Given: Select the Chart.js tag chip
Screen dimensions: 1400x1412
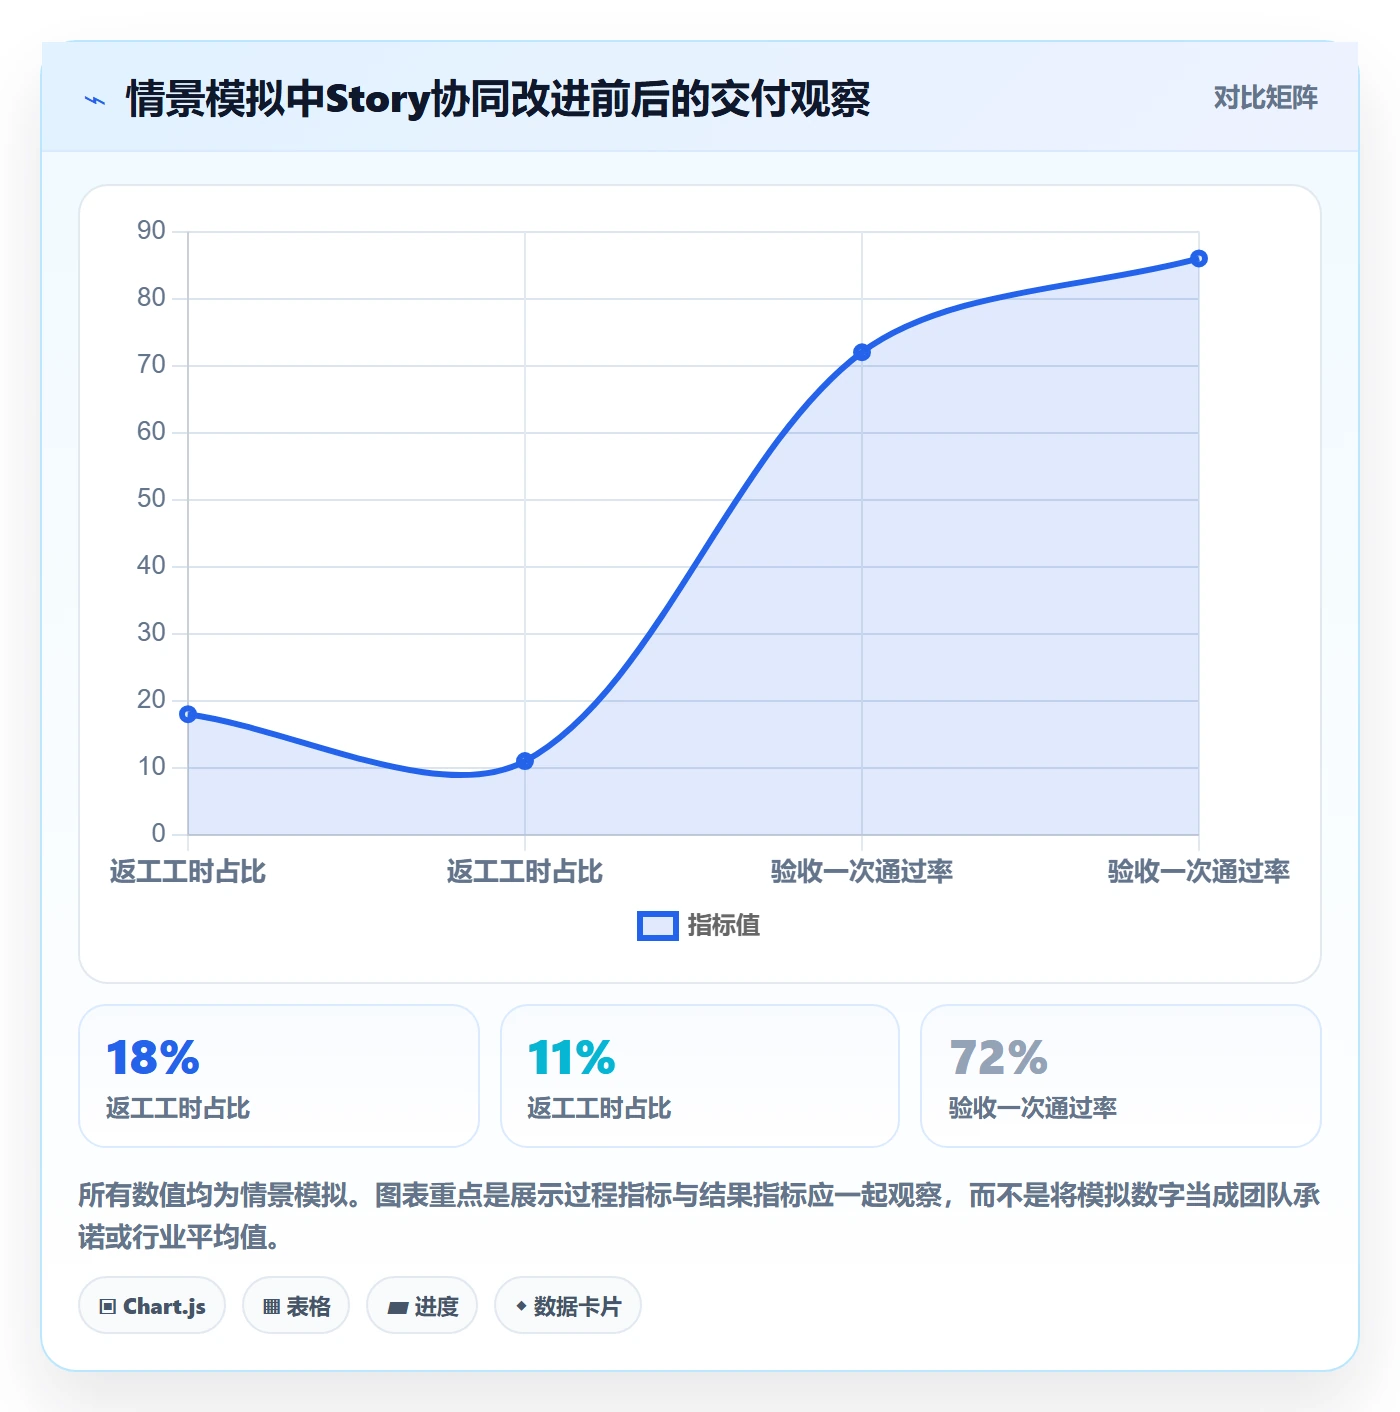Looking at the screenshot, I should coord(152,1305).
